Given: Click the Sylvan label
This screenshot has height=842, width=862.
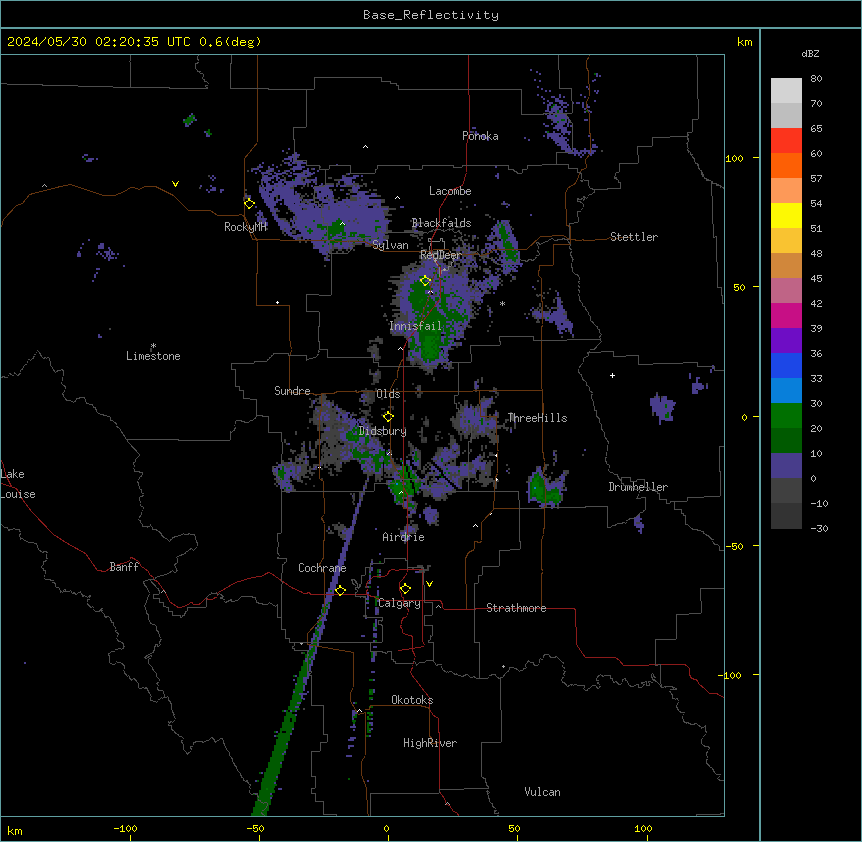Looking at the screenshot, I should click(390, 245).
